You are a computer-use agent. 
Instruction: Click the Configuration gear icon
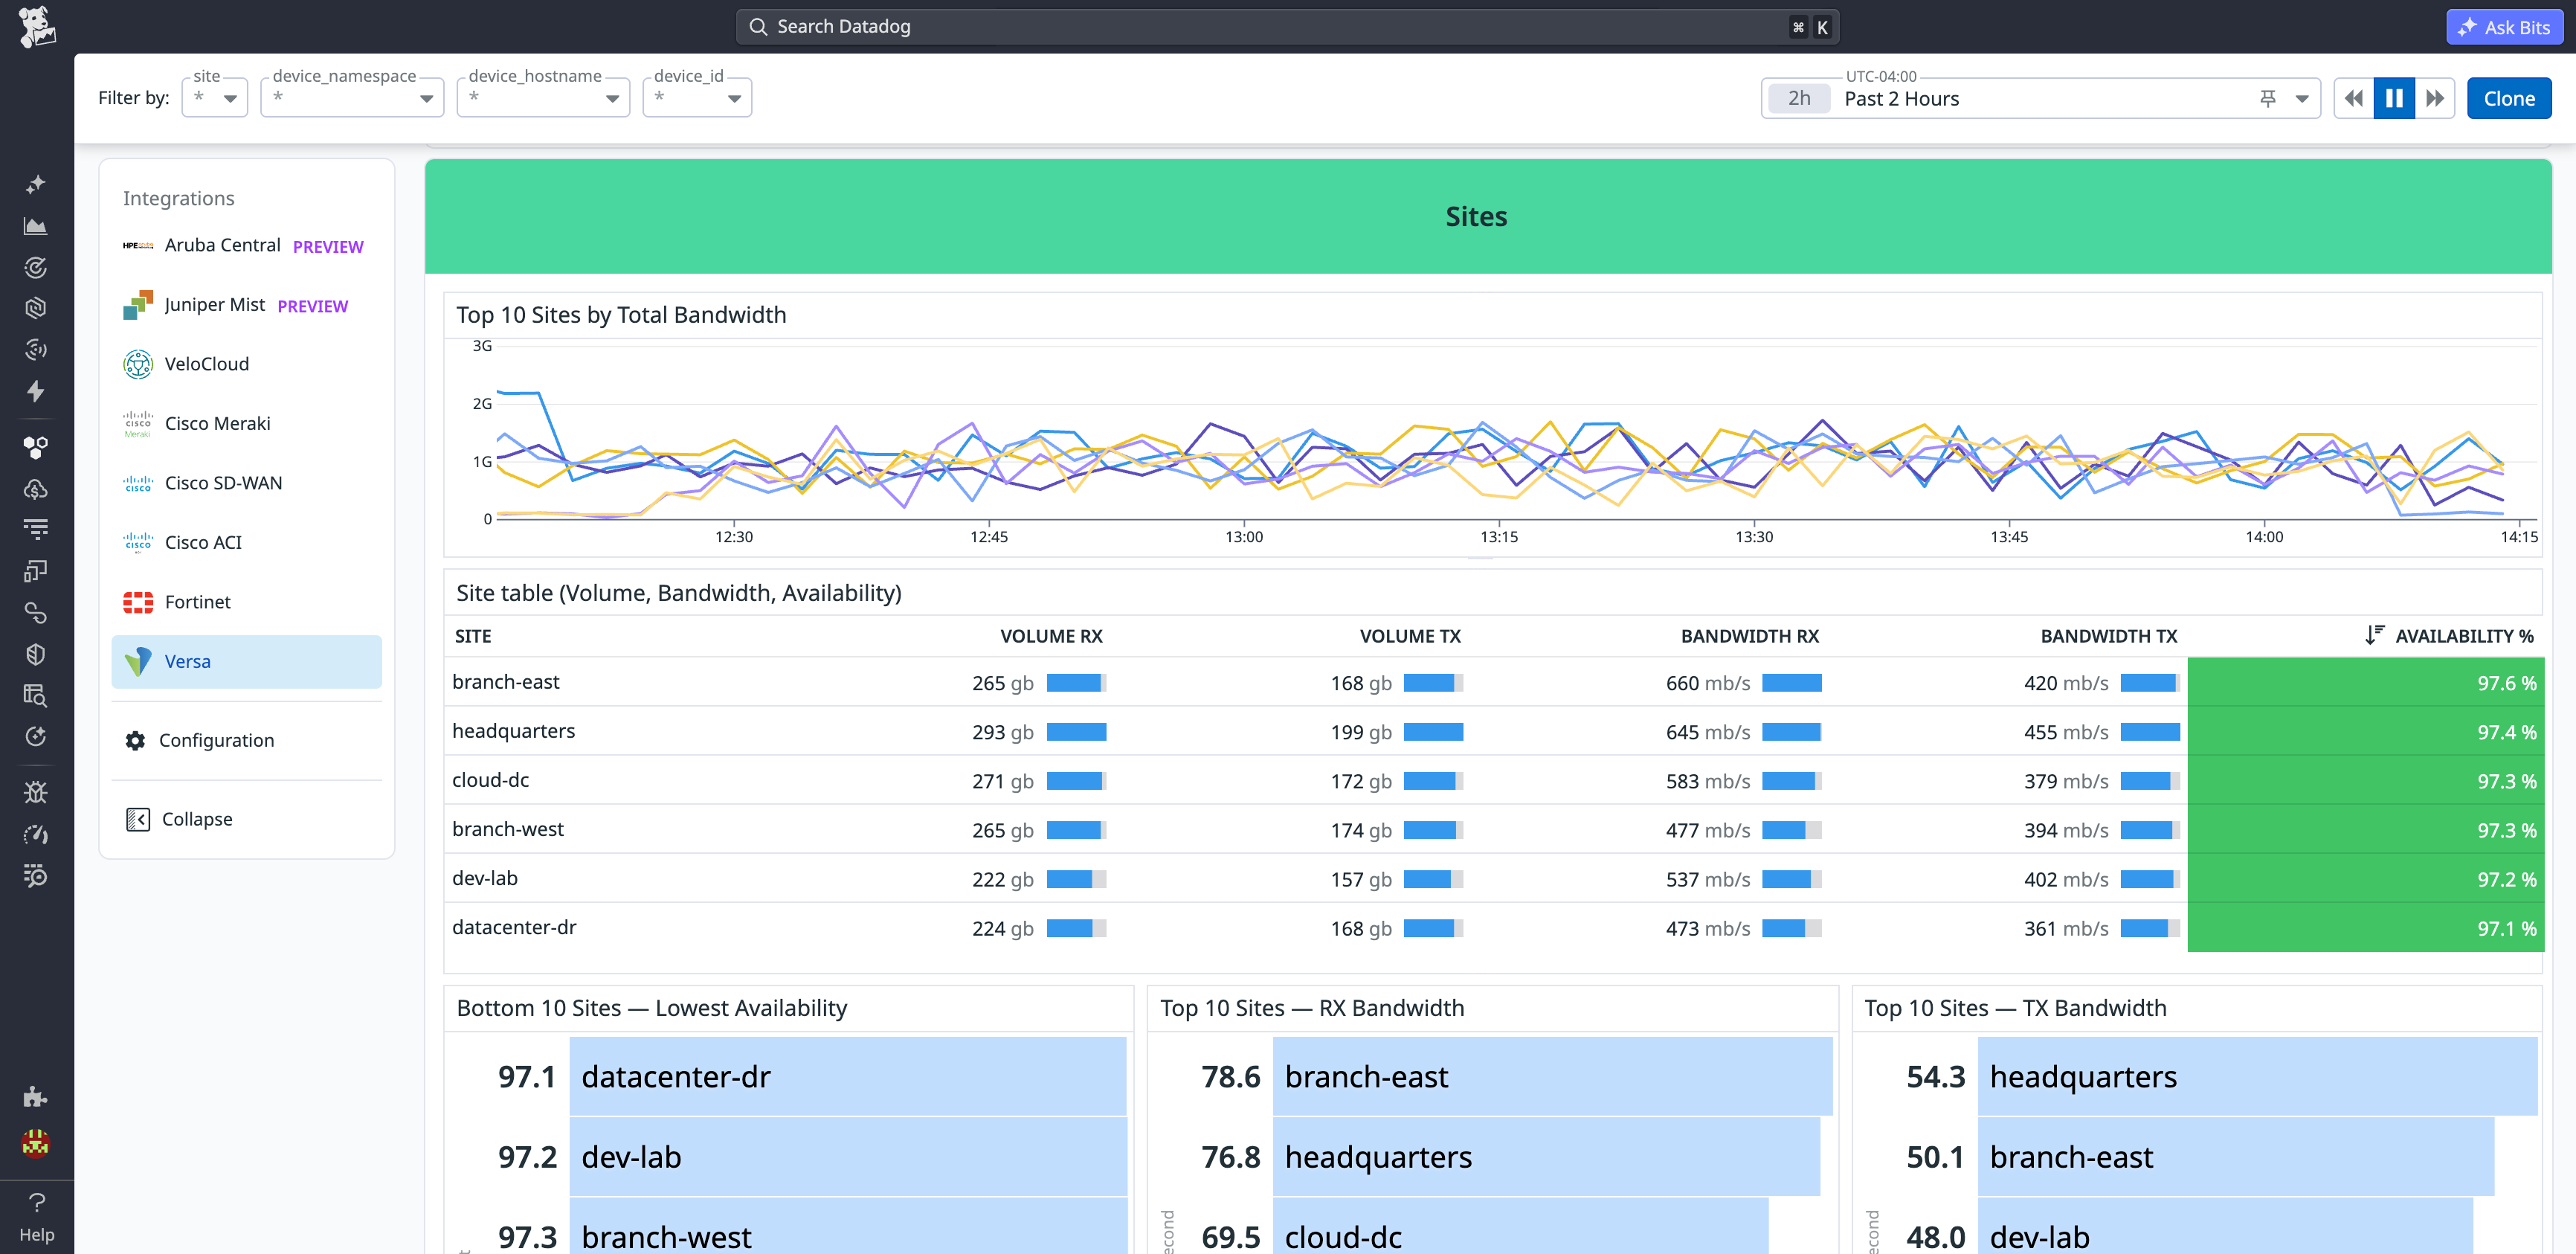coord(135,740)
